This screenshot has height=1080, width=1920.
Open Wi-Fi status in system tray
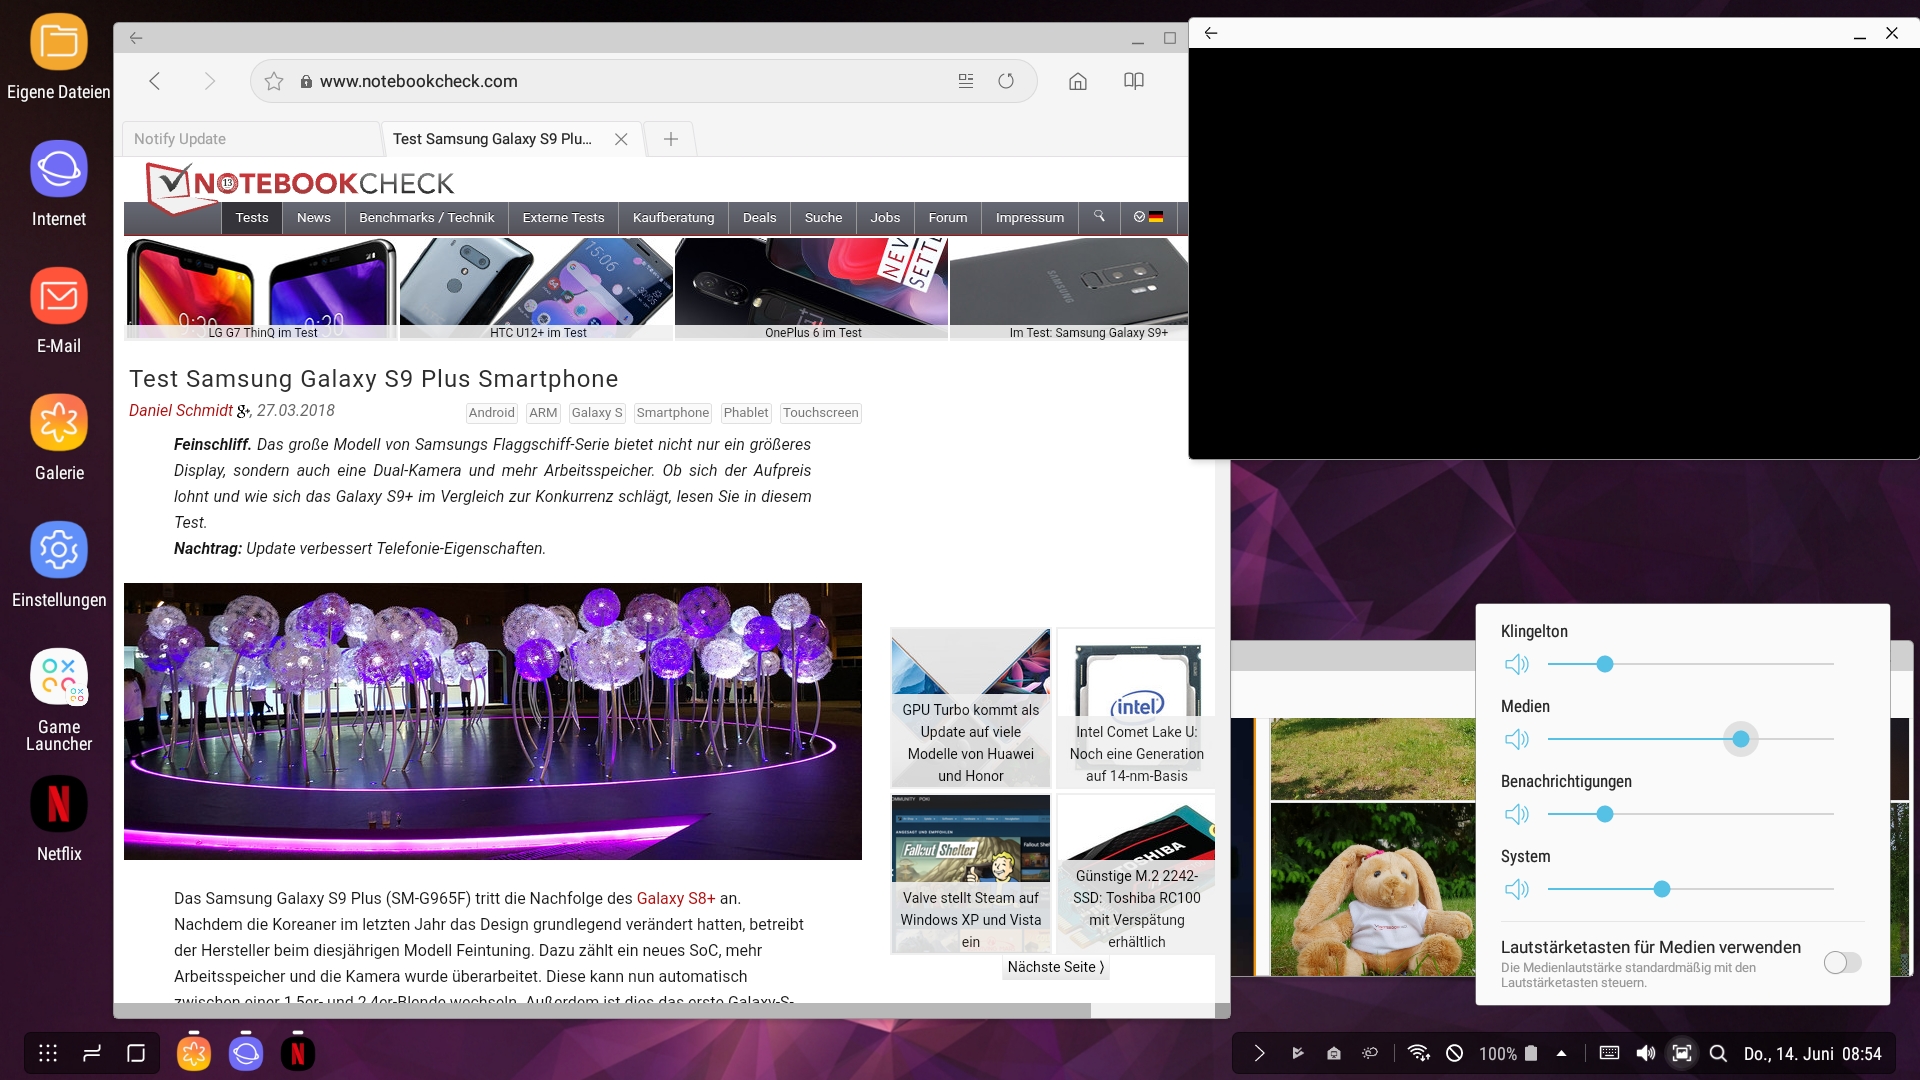[x=1418, y=1053]
